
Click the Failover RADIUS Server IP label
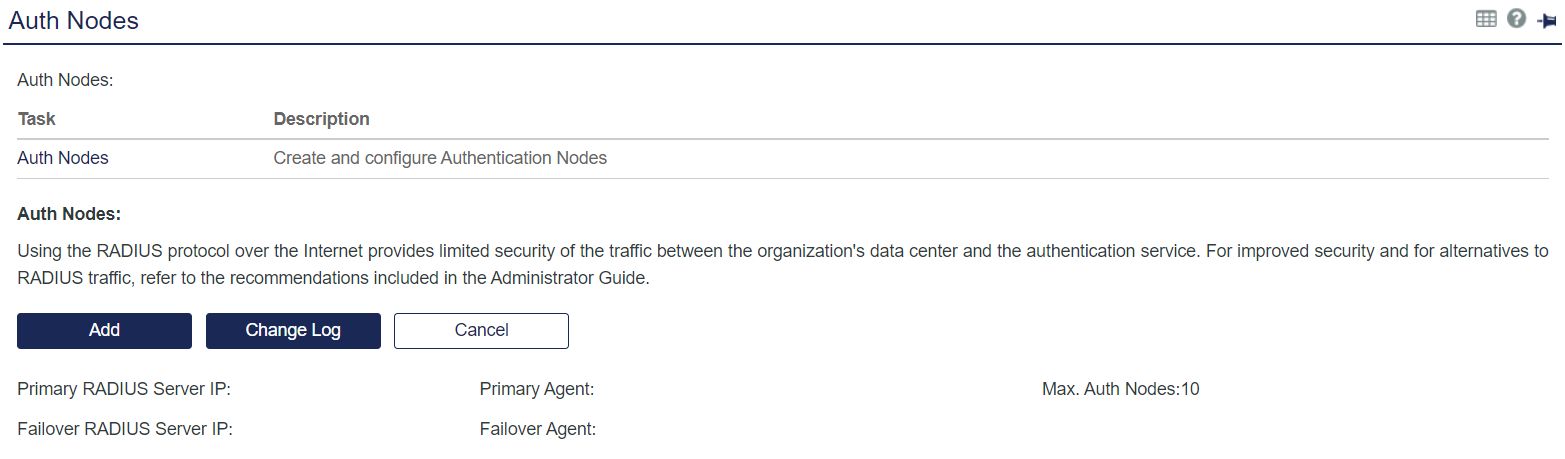(x=125, y=430)
